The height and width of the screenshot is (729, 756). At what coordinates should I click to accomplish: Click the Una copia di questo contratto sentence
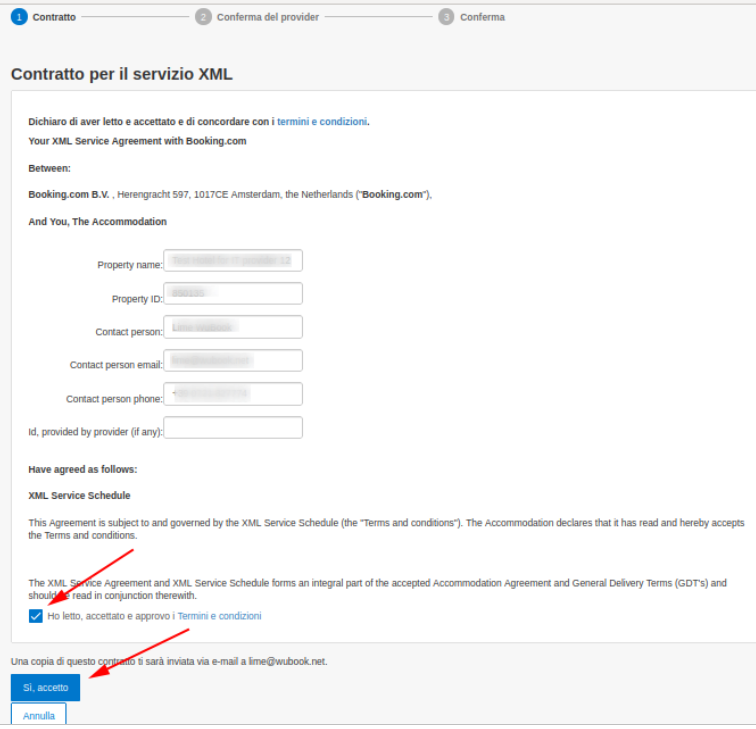169,662
